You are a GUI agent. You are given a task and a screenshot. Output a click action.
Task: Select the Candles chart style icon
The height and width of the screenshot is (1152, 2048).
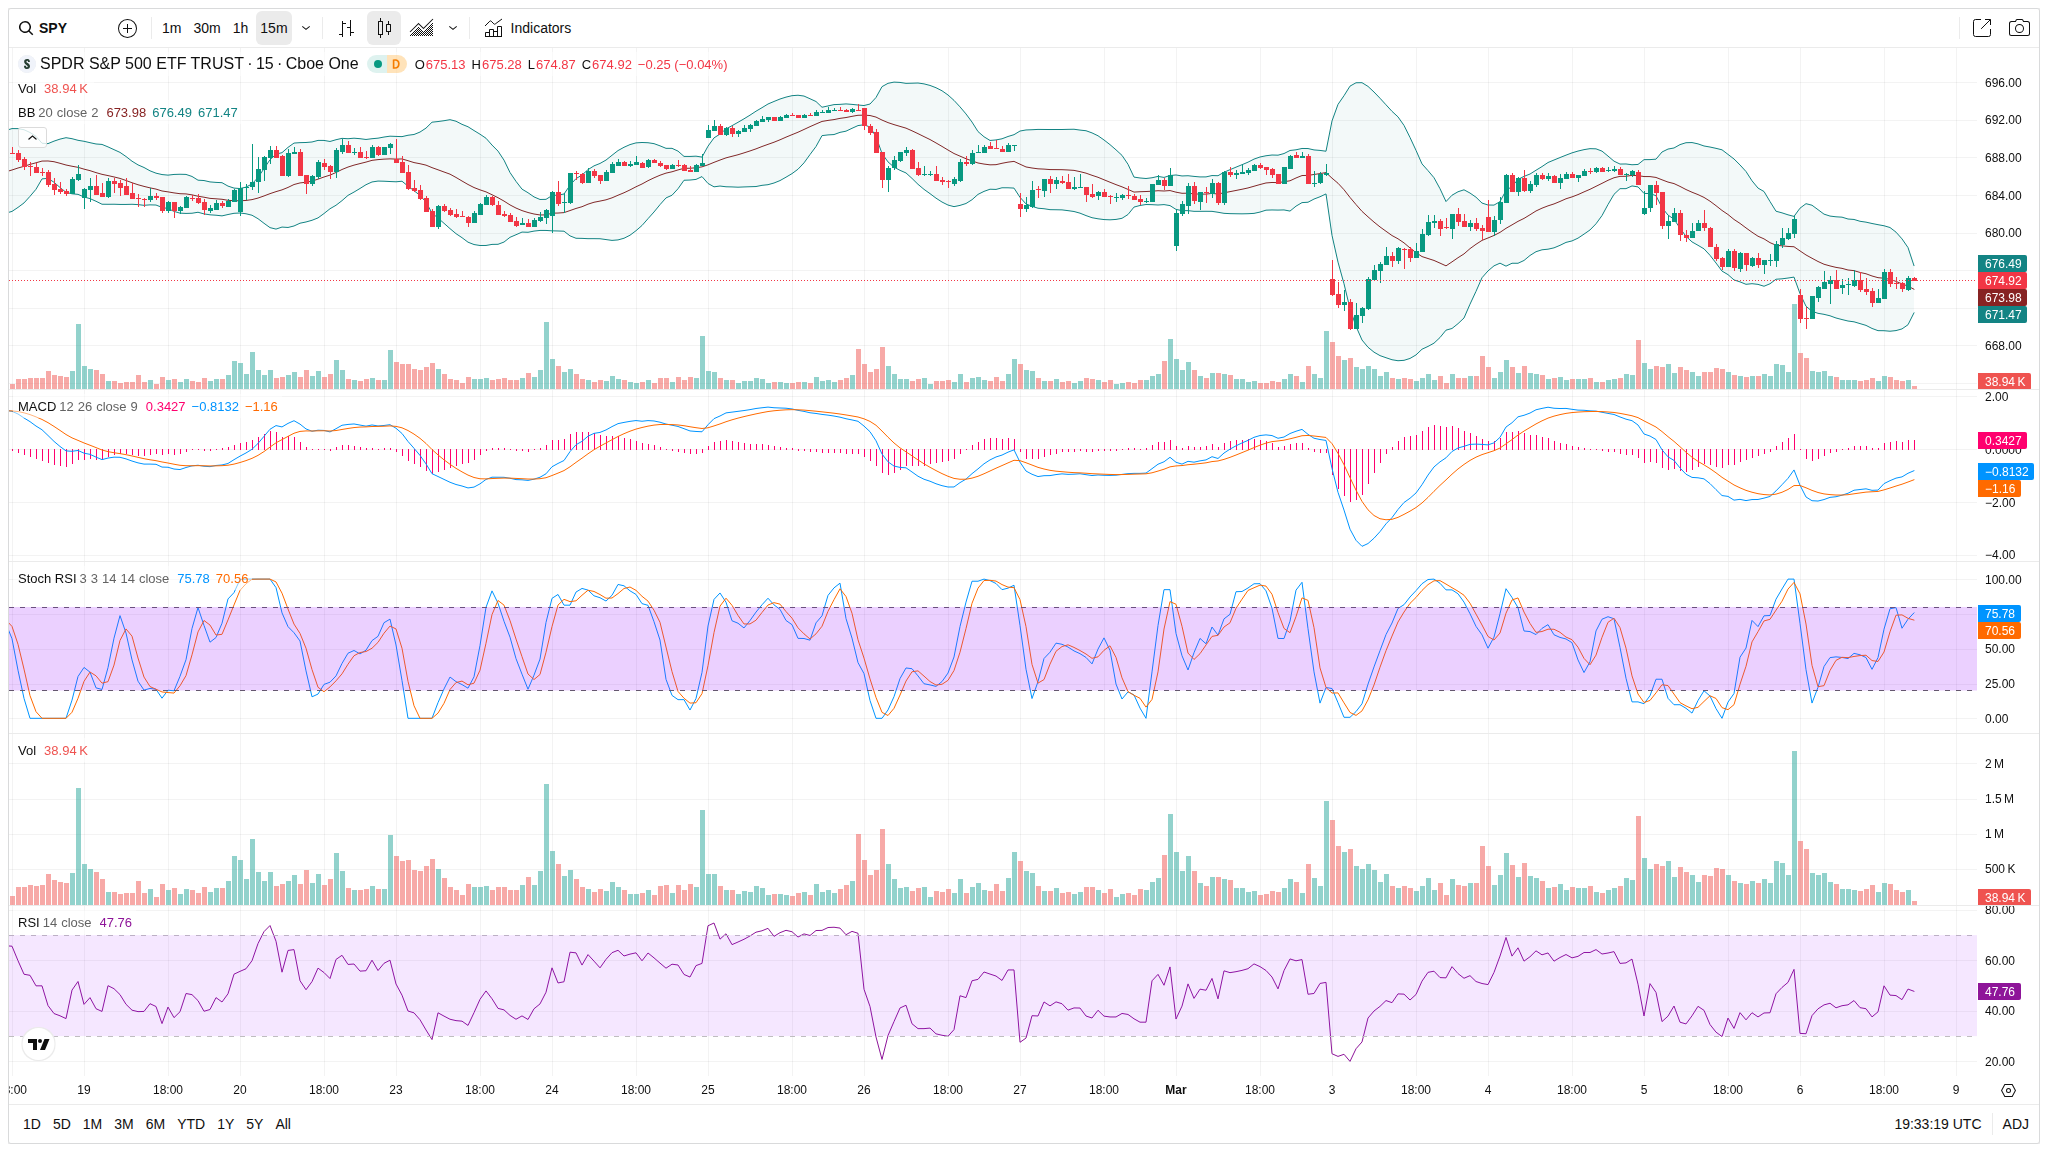point(384,28)
